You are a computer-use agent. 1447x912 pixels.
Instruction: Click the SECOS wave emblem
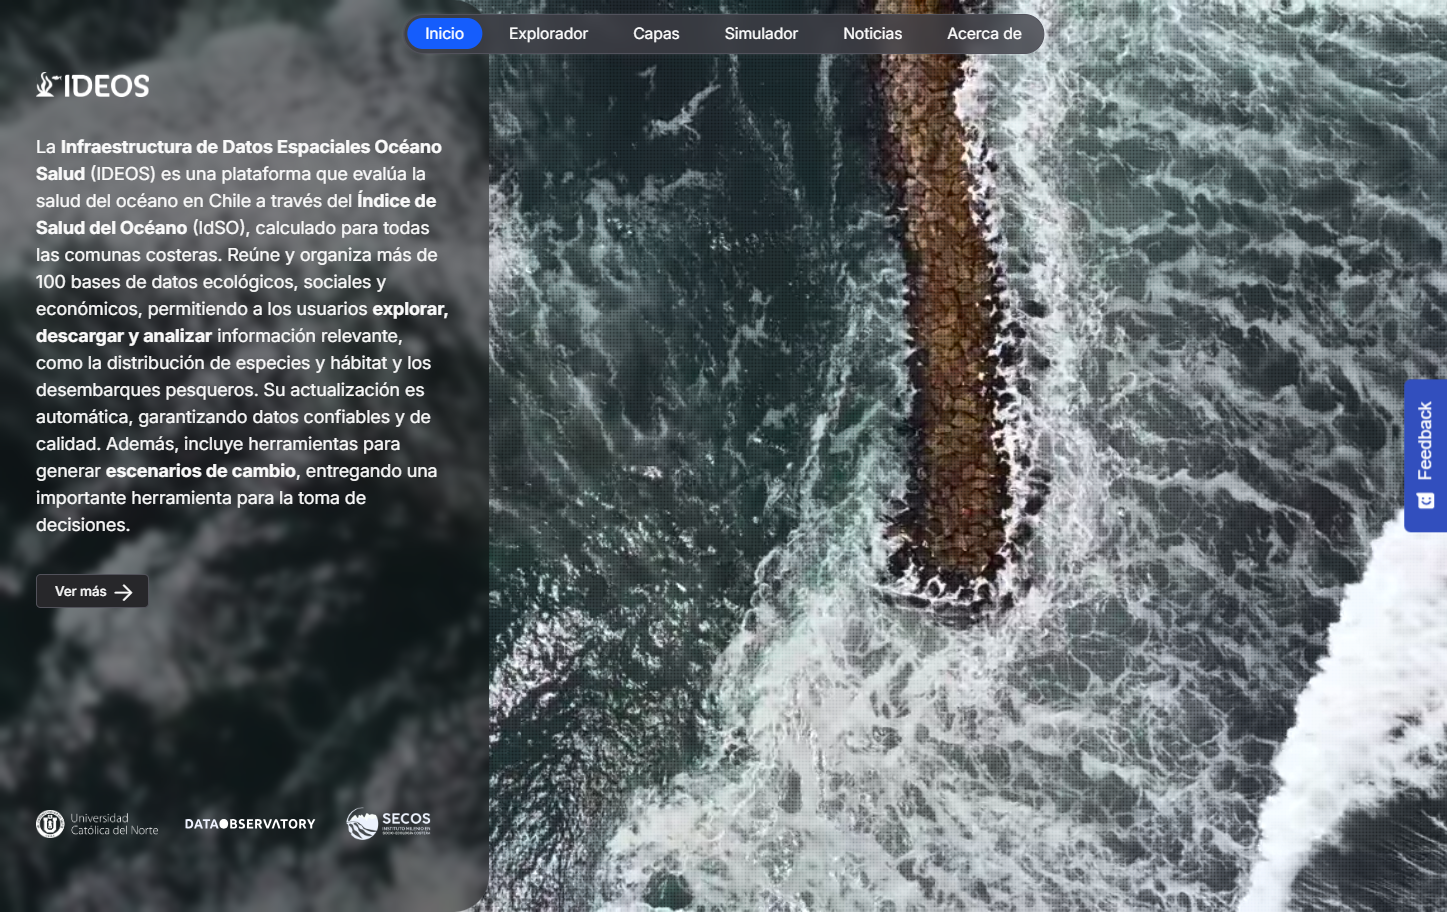pos(362,824)
